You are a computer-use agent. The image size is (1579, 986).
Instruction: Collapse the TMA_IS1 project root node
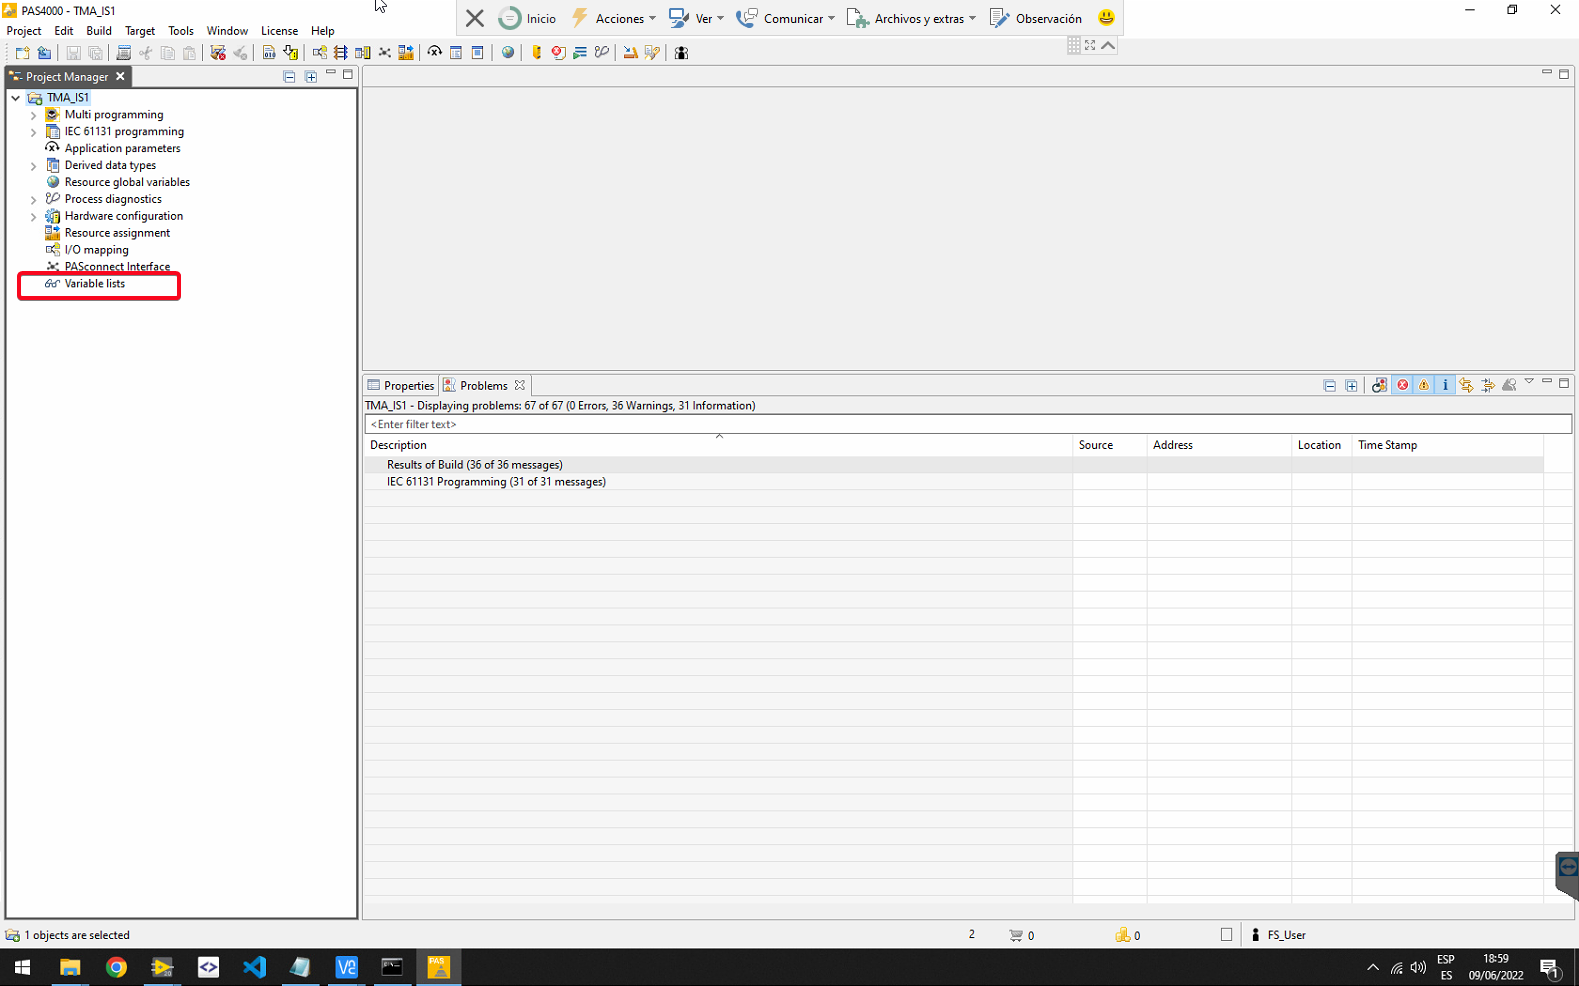(16, 98)
